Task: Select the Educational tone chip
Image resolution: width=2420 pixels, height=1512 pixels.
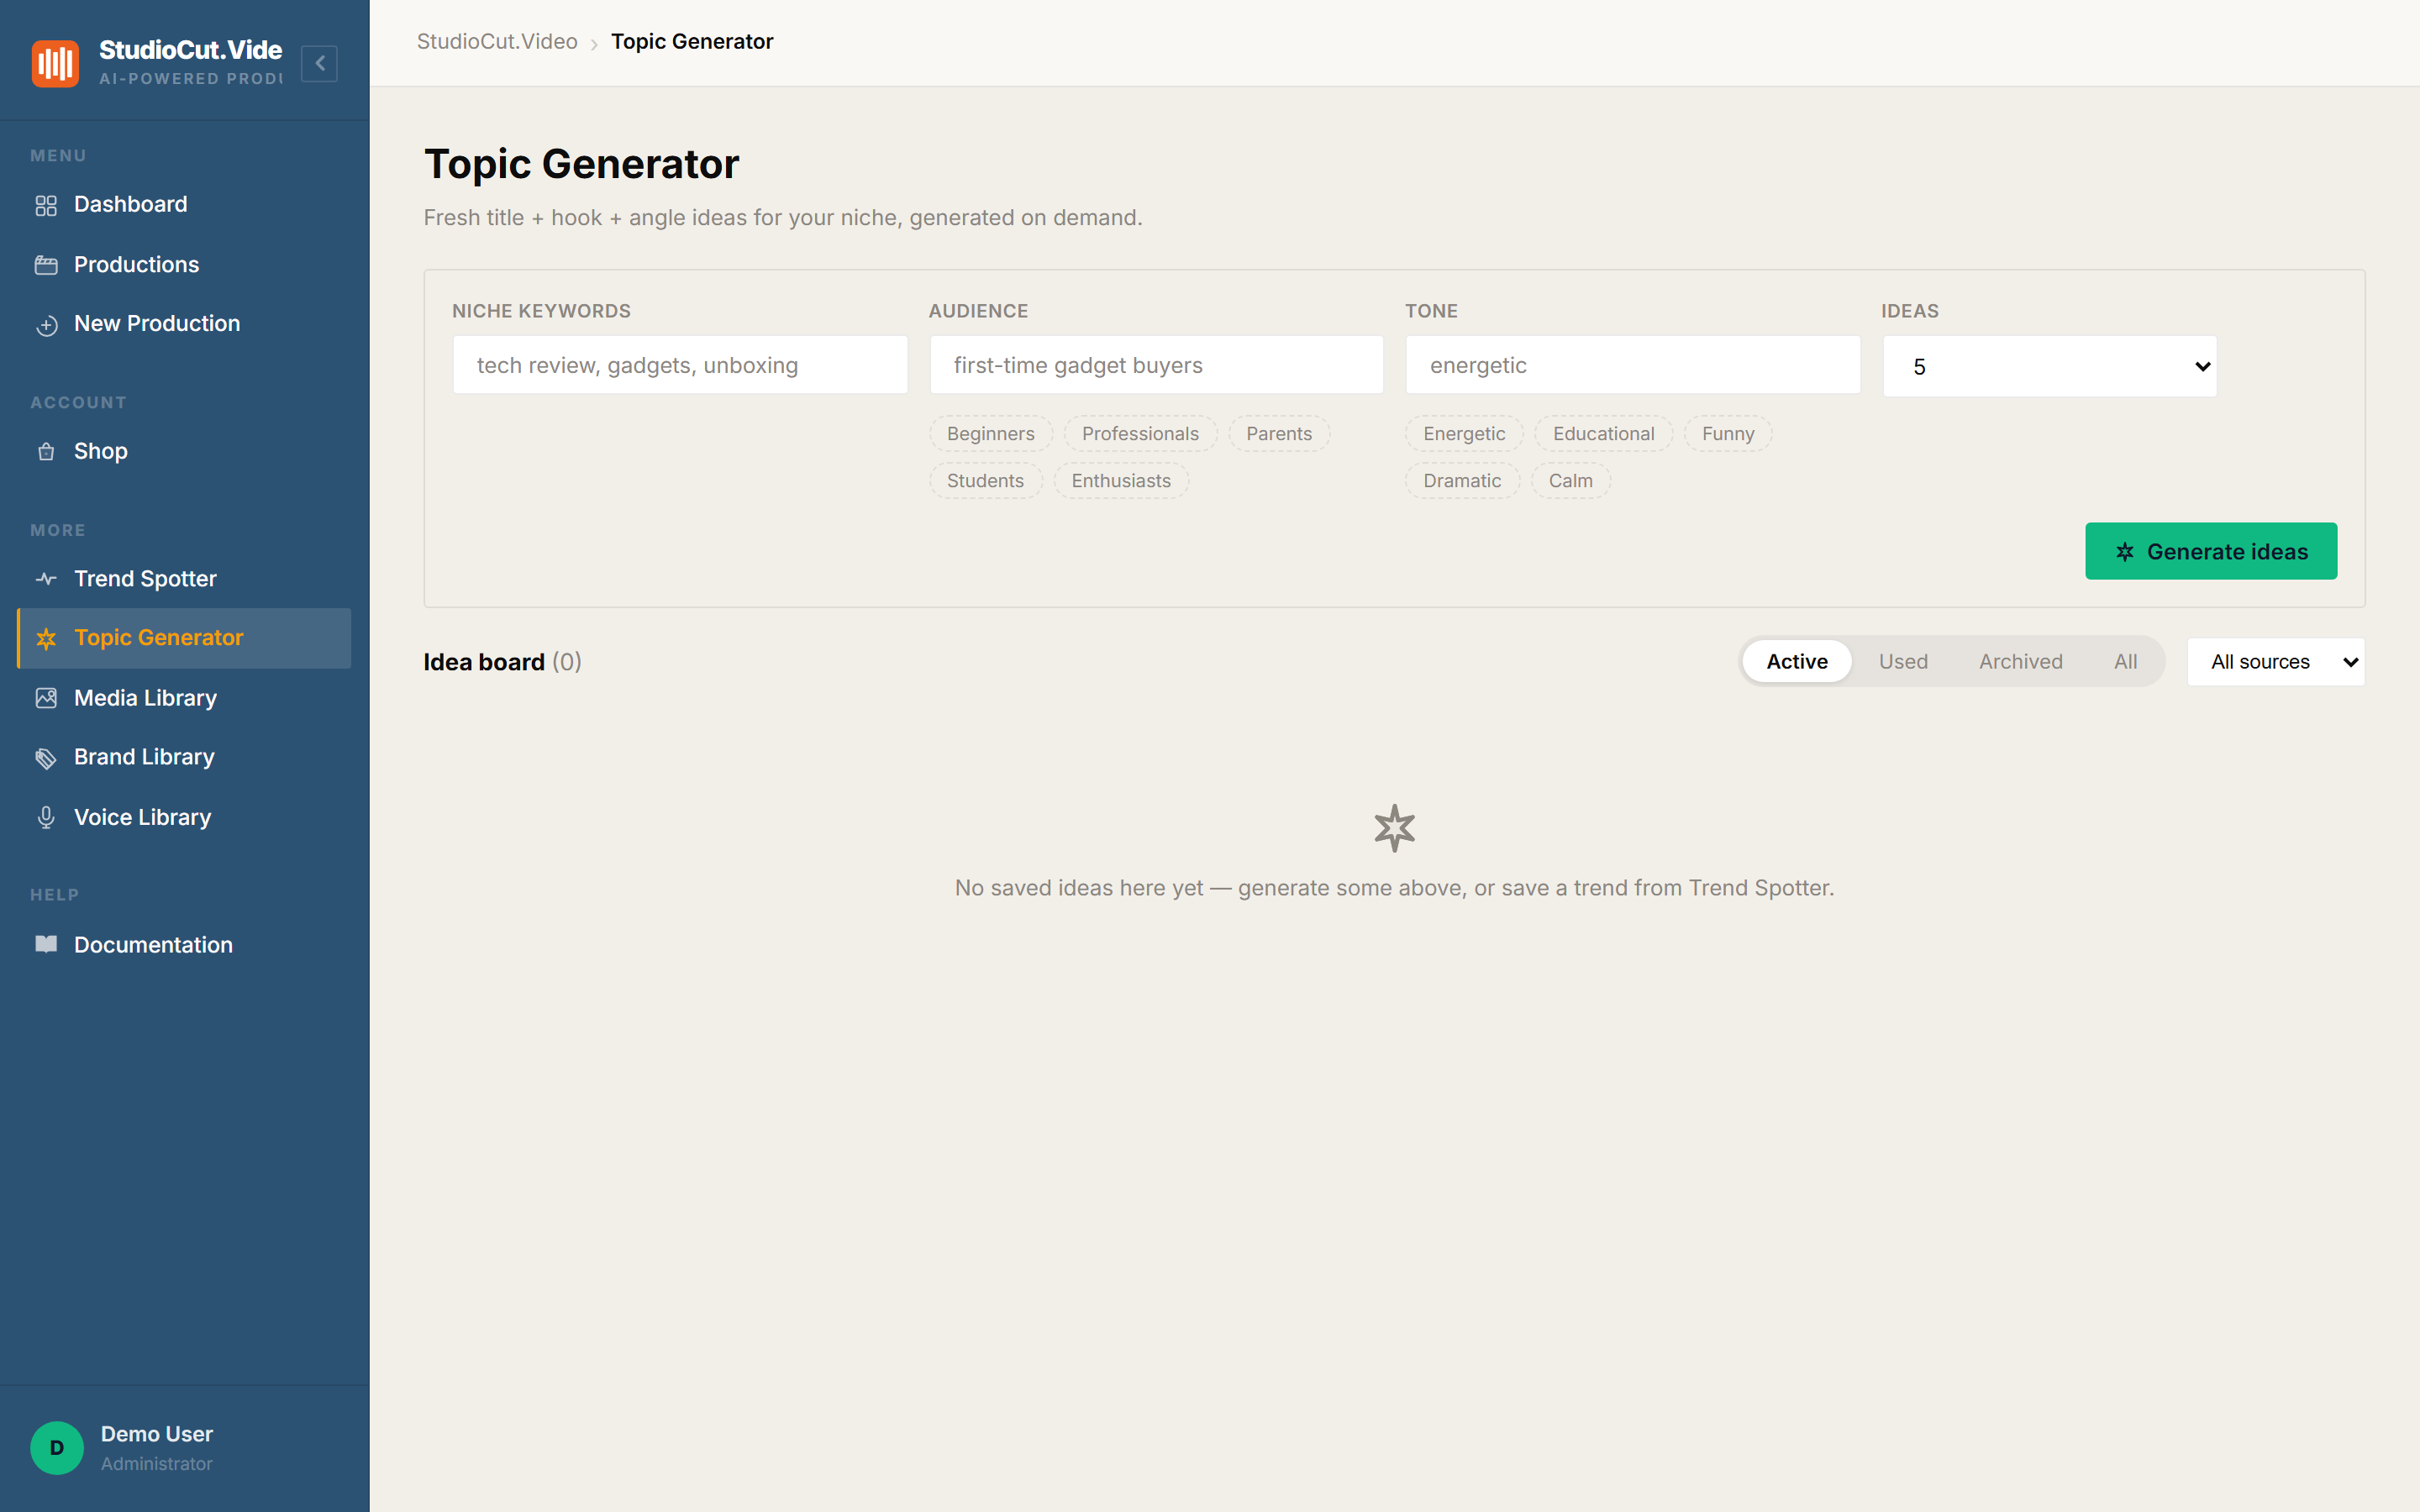Action: [x=1604, y=434]
